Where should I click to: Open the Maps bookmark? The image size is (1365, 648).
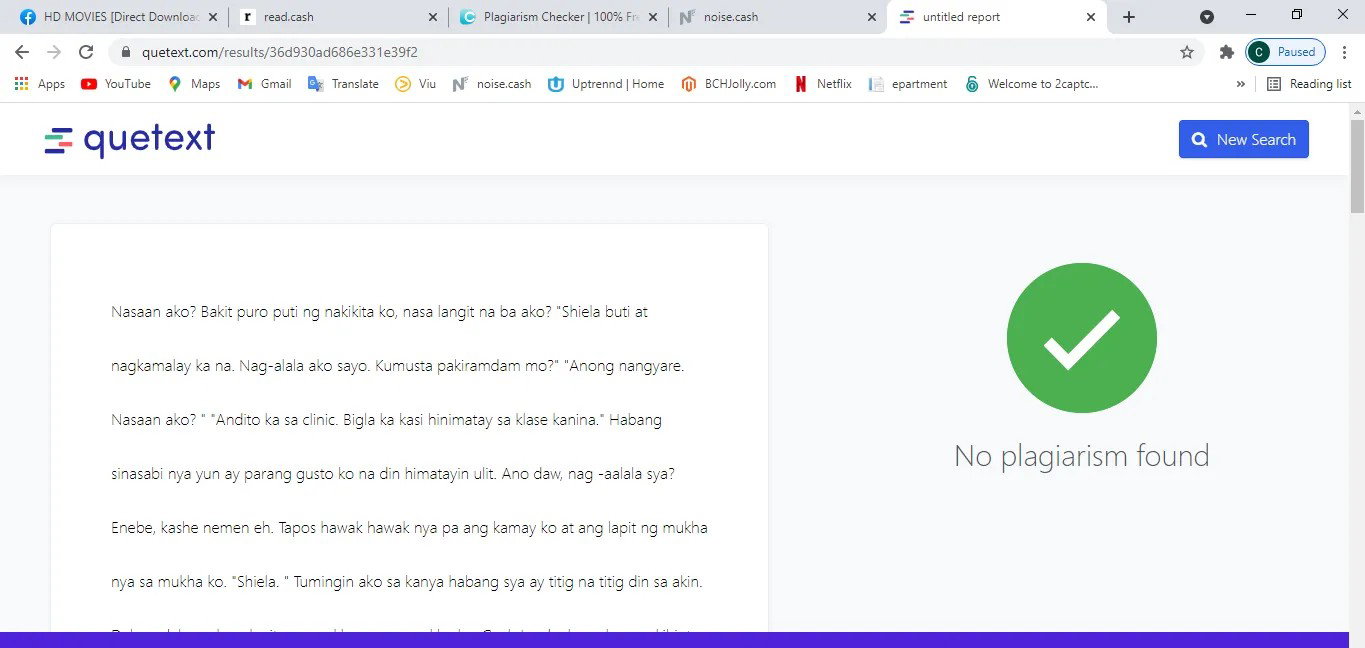(x=194, y=84)
